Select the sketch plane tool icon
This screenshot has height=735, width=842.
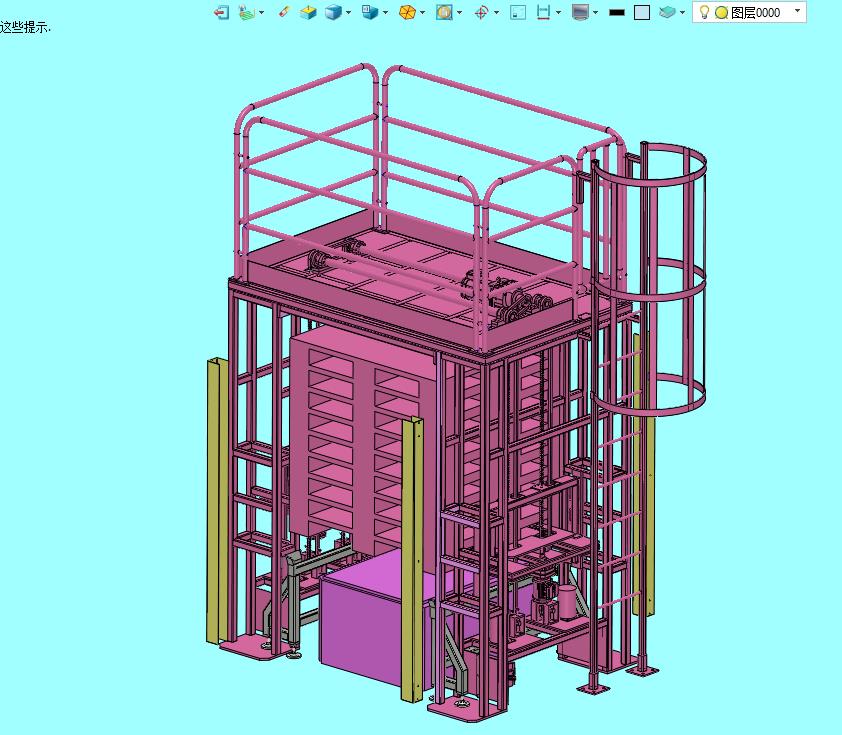246,12
